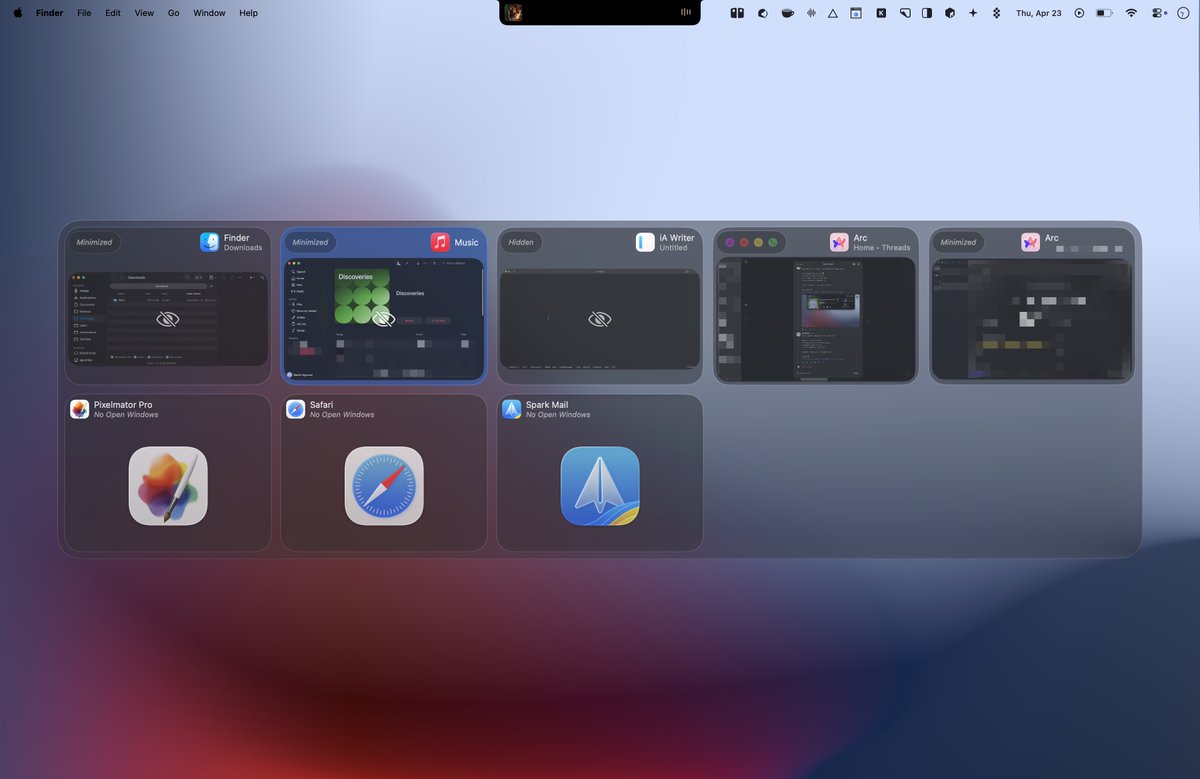Viewport: 1200px width, 779px height.
Task: Open the Go menu
Action: click(x=174, y=13)
